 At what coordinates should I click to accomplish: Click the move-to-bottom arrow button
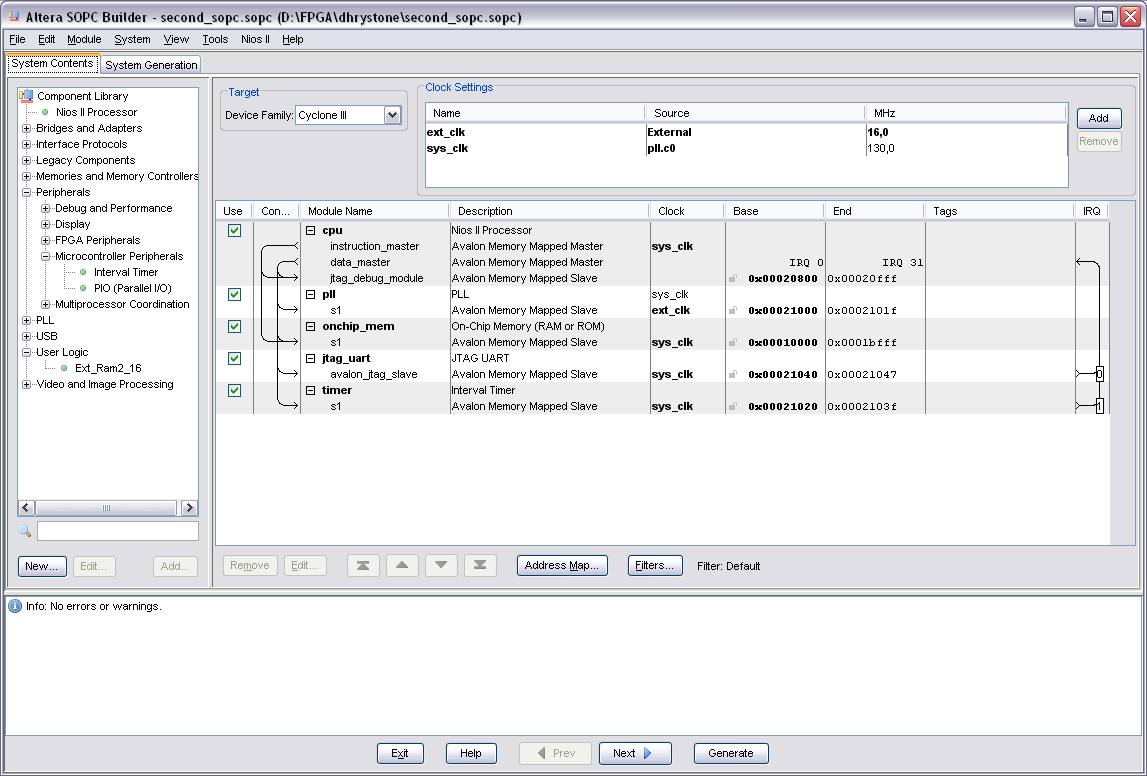pyautogui.click(x=480, y=566)
